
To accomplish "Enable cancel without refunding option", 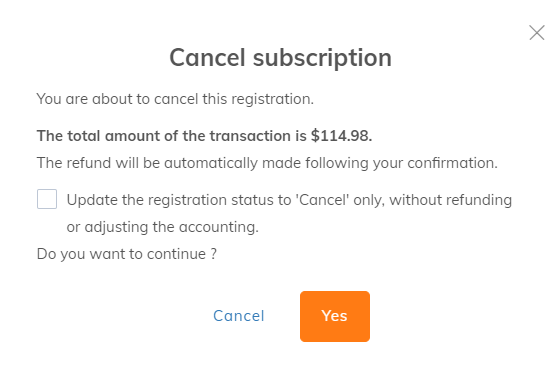I will pos(47,199).
